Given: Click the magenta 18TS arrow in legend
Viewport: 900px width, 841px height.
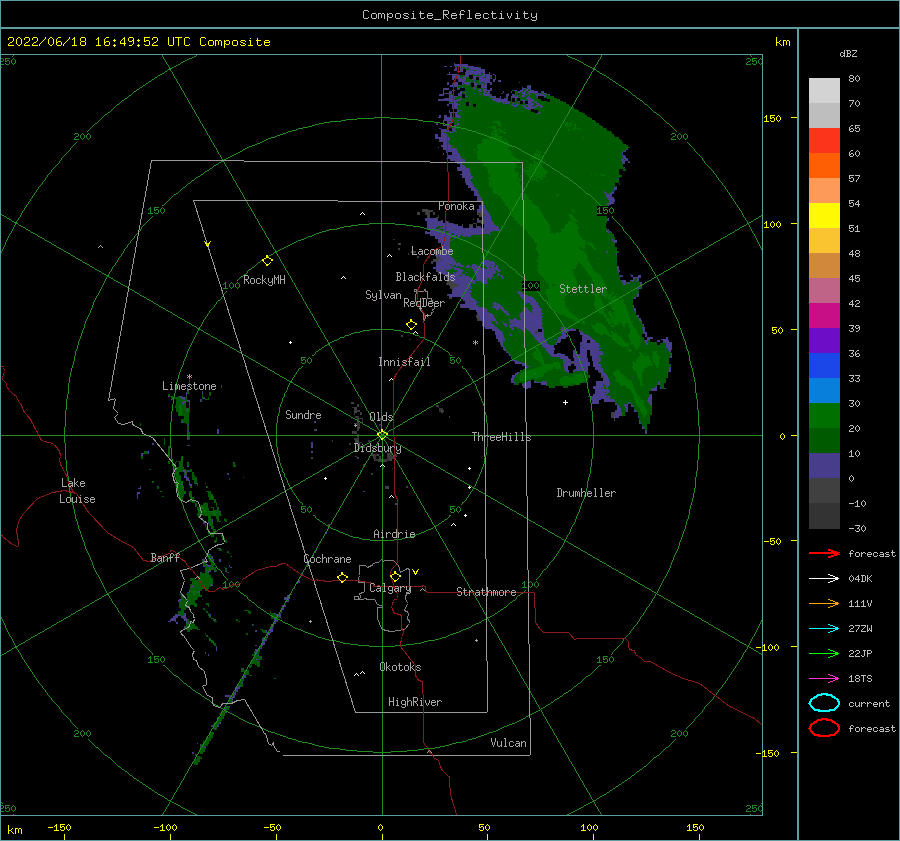Looking at the screenshot, I should pyautogui.click(x=824, y=679).
